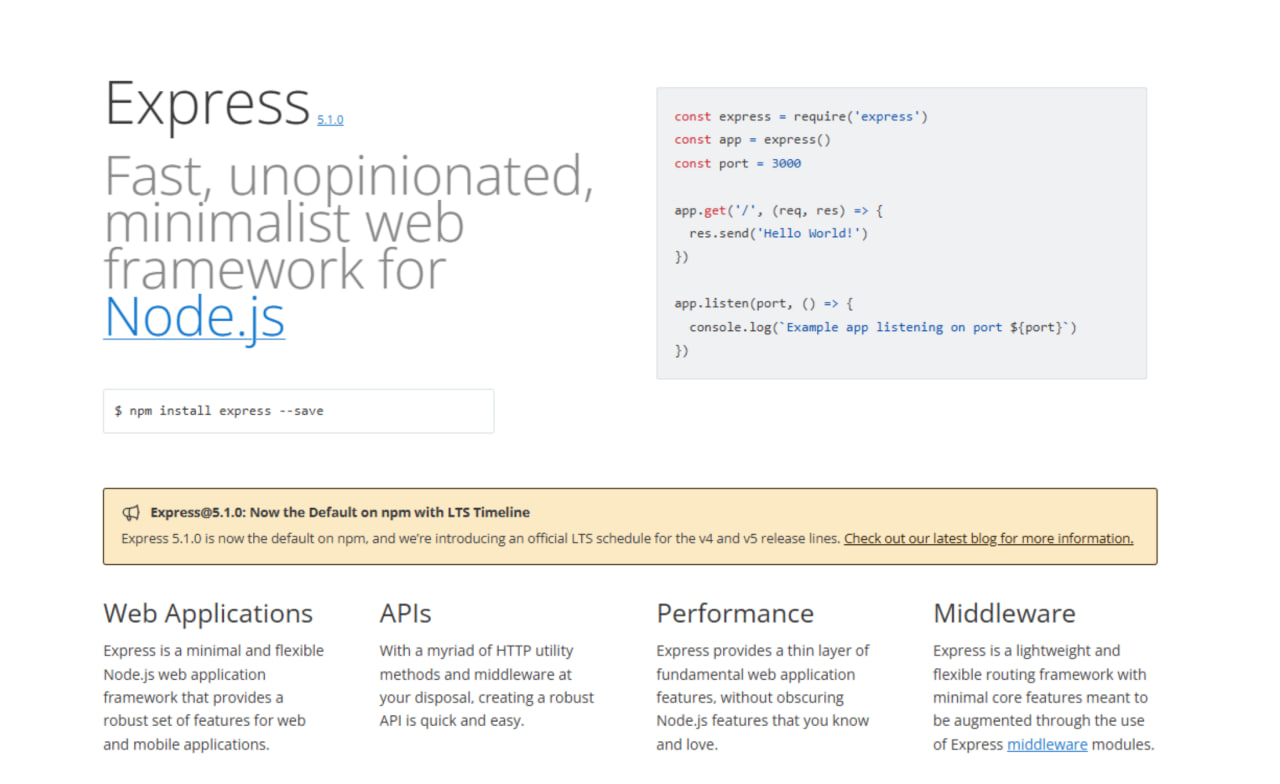
Task: Click the "const port = 3000" code line
Action: pos(737,163)
